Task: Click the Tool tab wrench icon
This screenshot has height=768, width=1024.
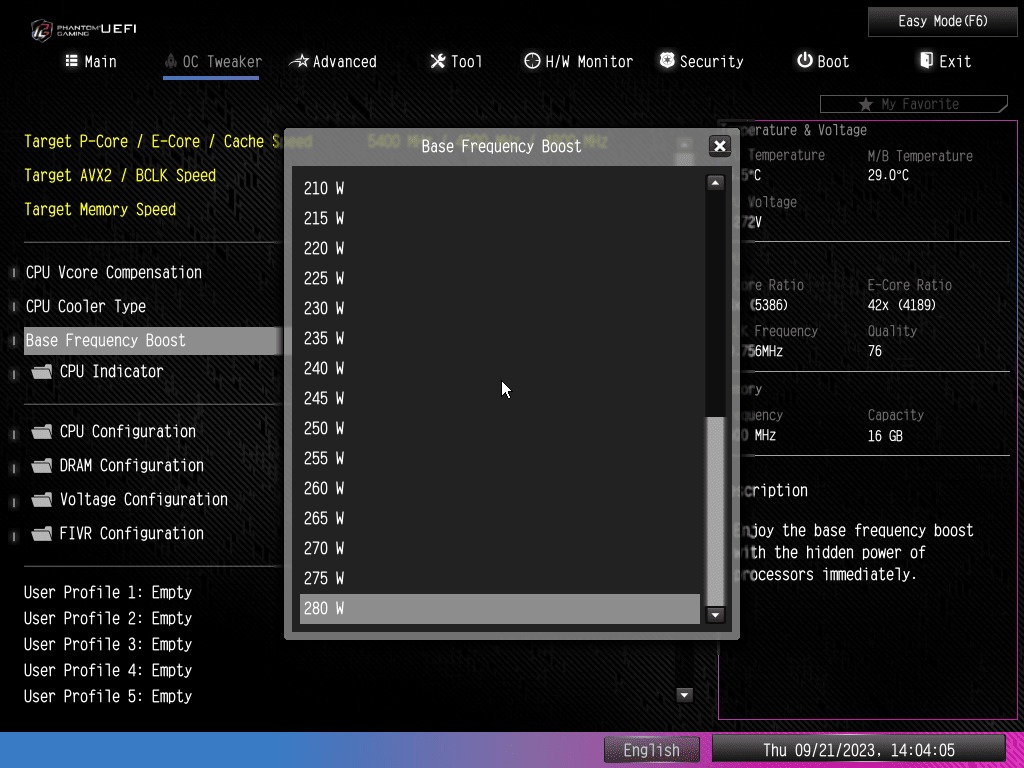Action: 438,61
